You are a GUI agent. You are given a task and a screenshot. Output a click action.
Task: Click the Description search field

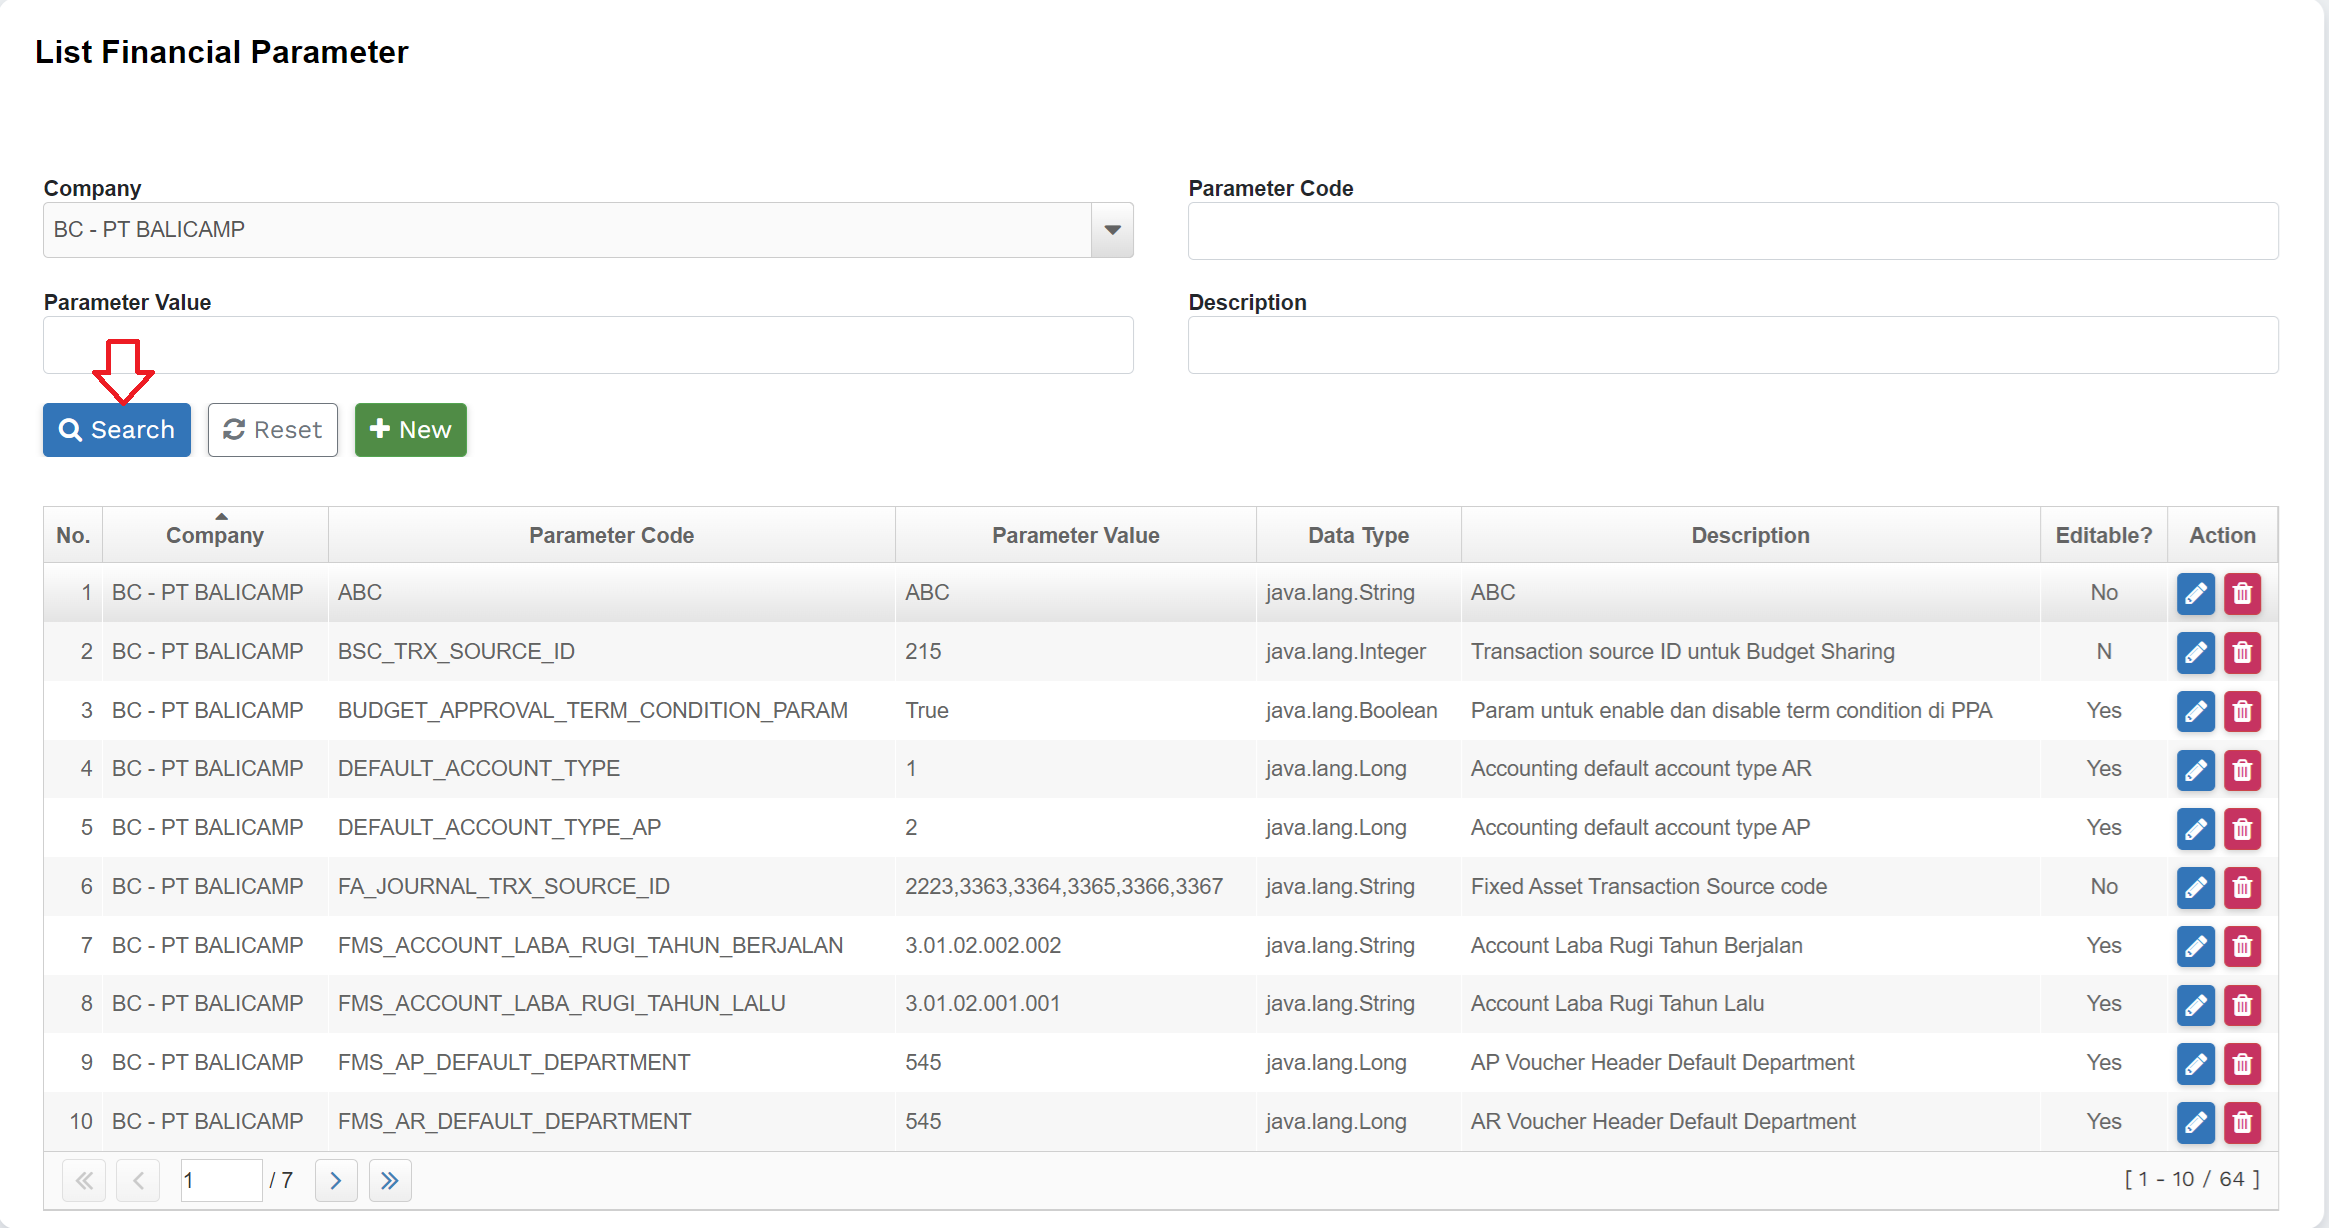point(1732,345)
